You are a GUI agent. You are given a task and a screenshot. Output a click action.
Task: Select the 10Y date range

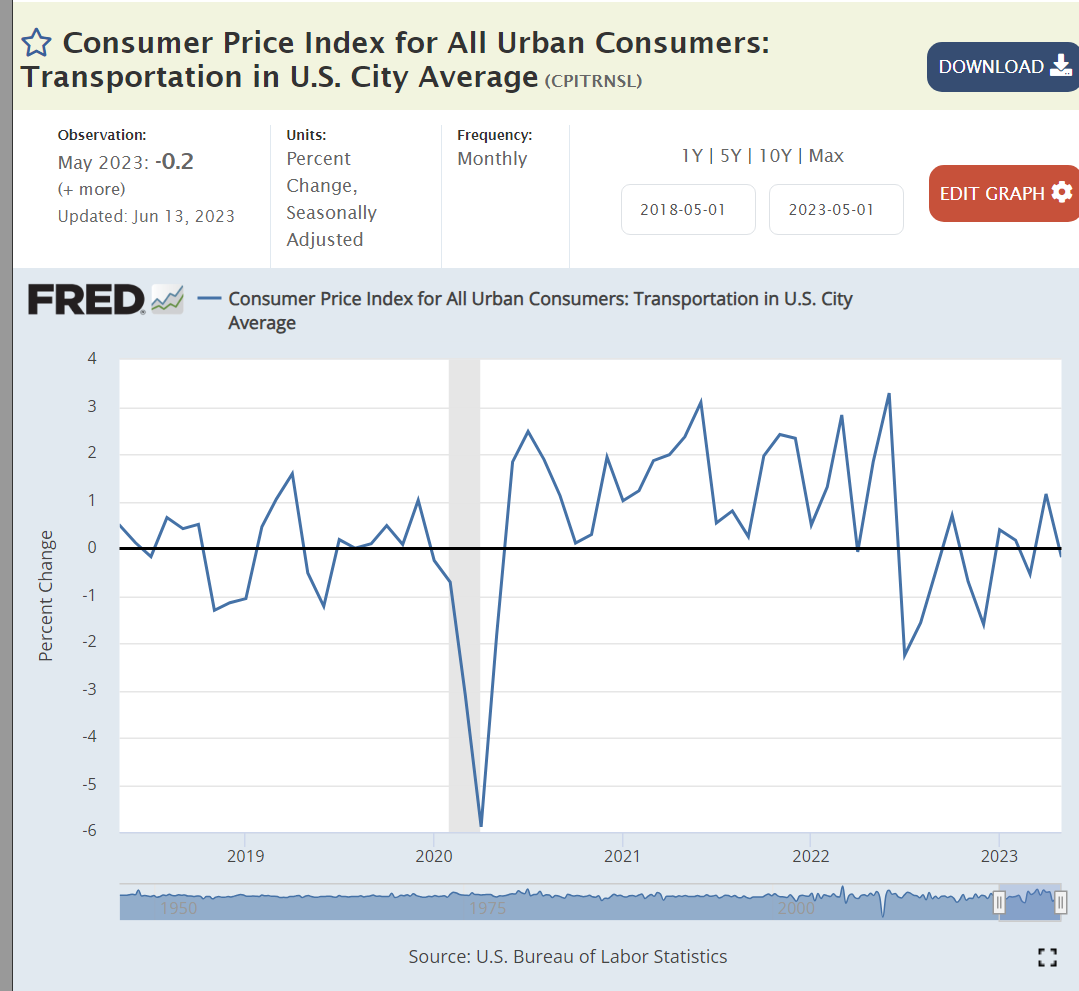click(775, 156)
